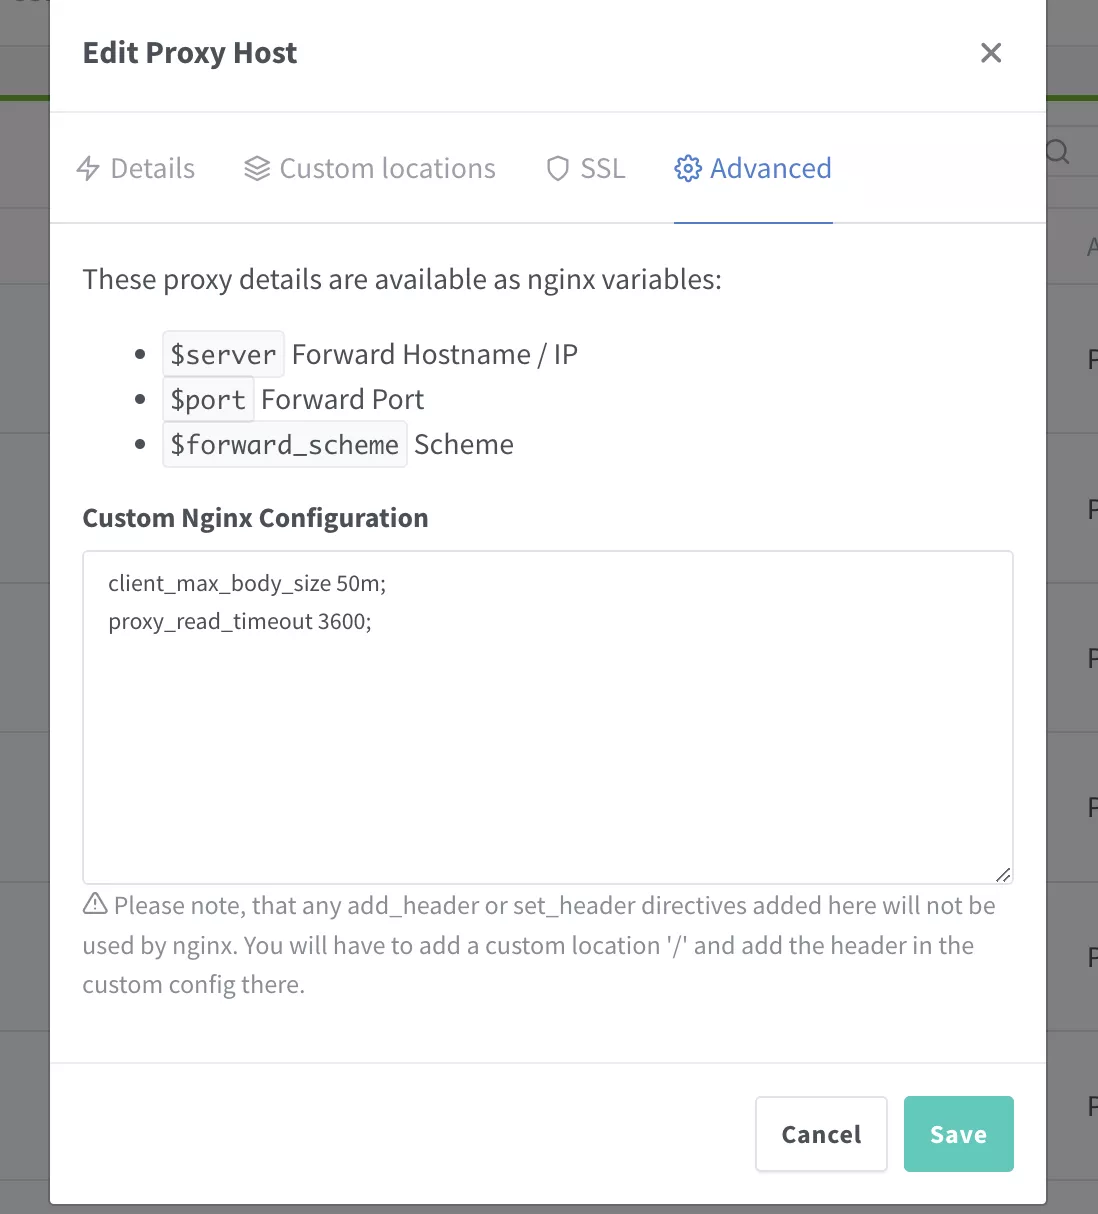Click the textarea resize handle corner
Screen dimensions: 1098x1214
point(1003,874)
